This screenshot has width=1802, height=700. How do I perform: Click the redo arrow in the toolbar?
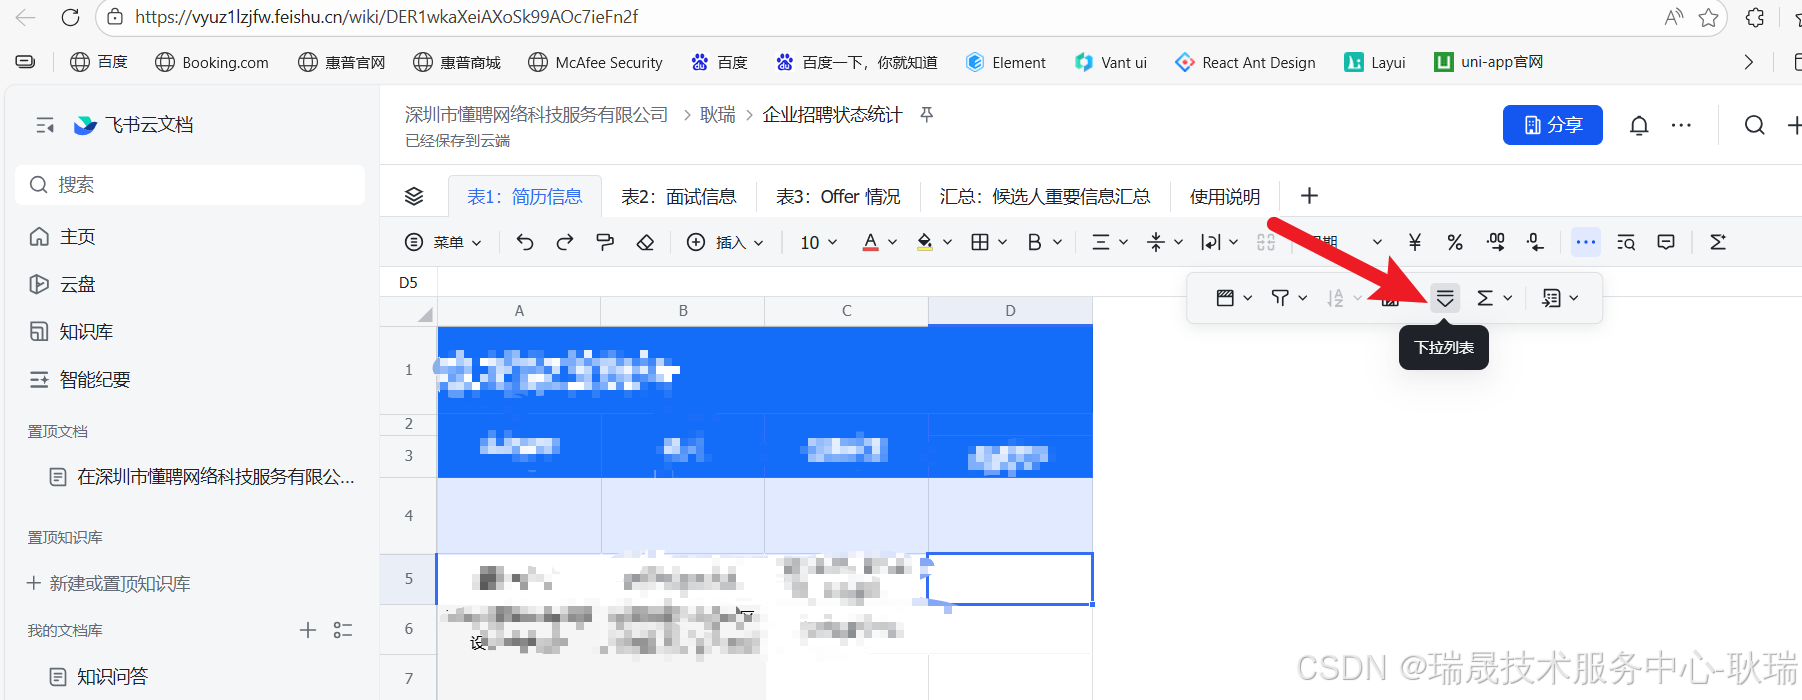point(565,242)
